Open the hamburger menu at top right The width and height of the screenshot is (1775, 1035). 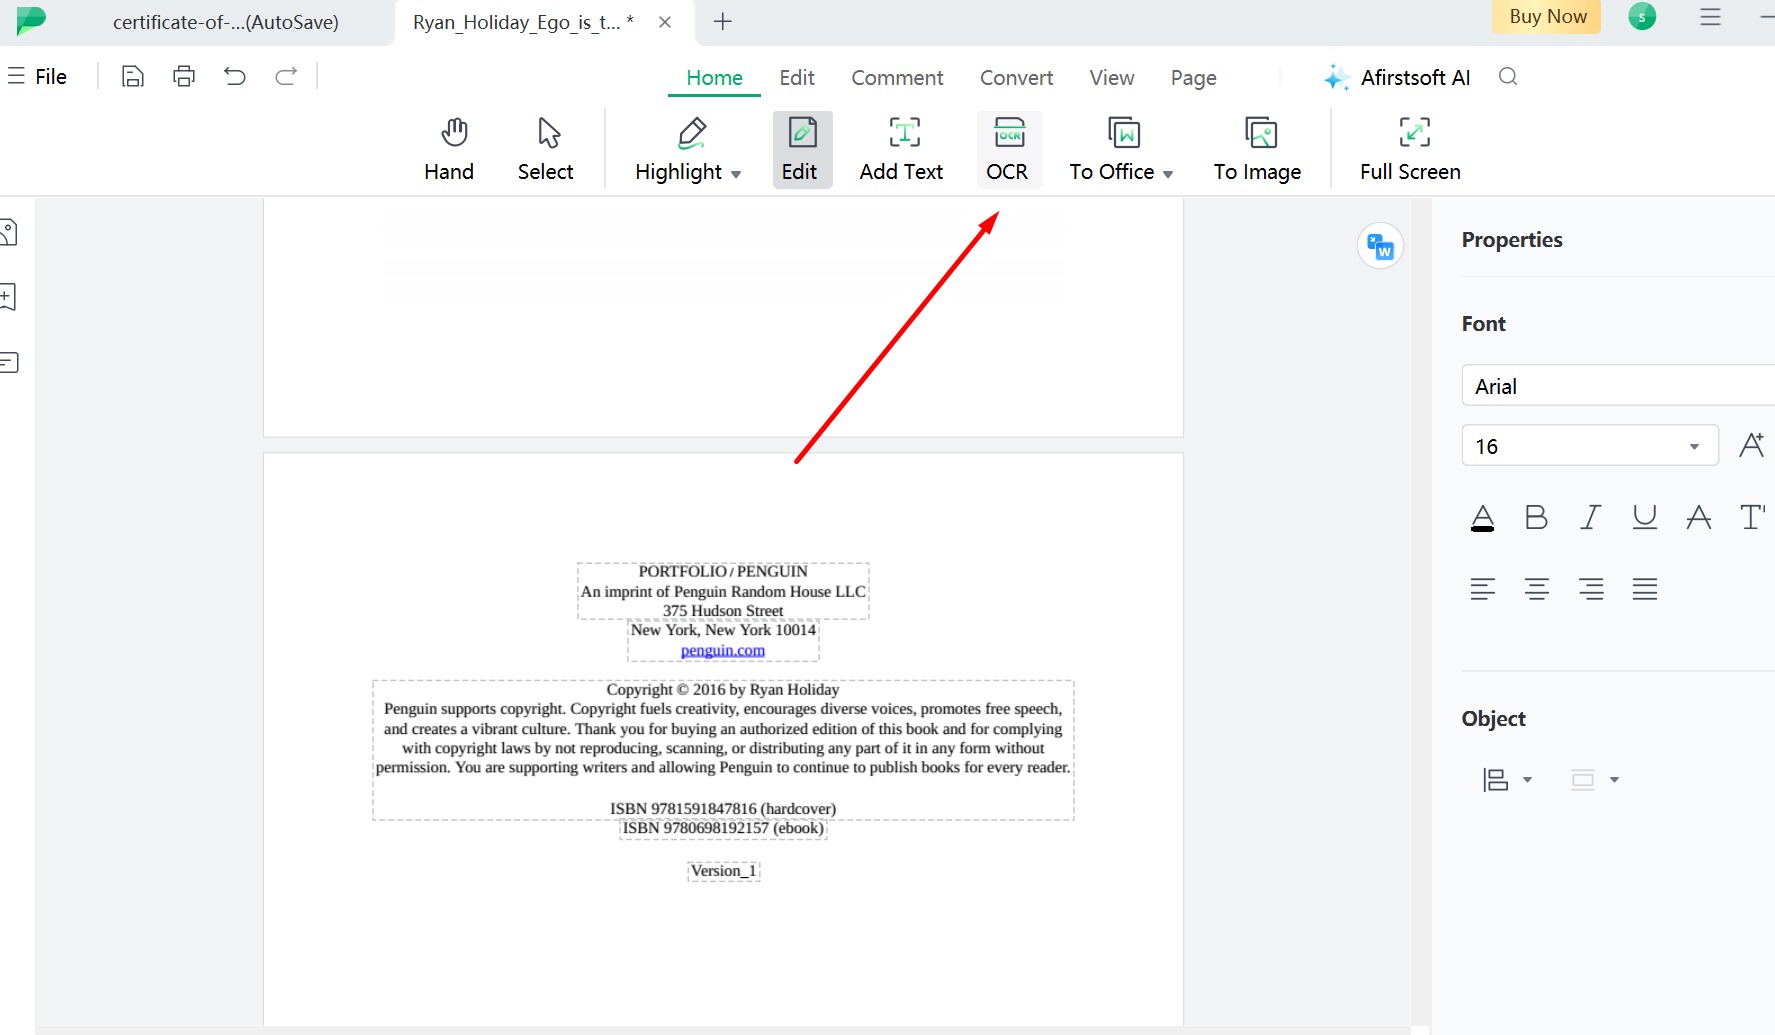1711,17
